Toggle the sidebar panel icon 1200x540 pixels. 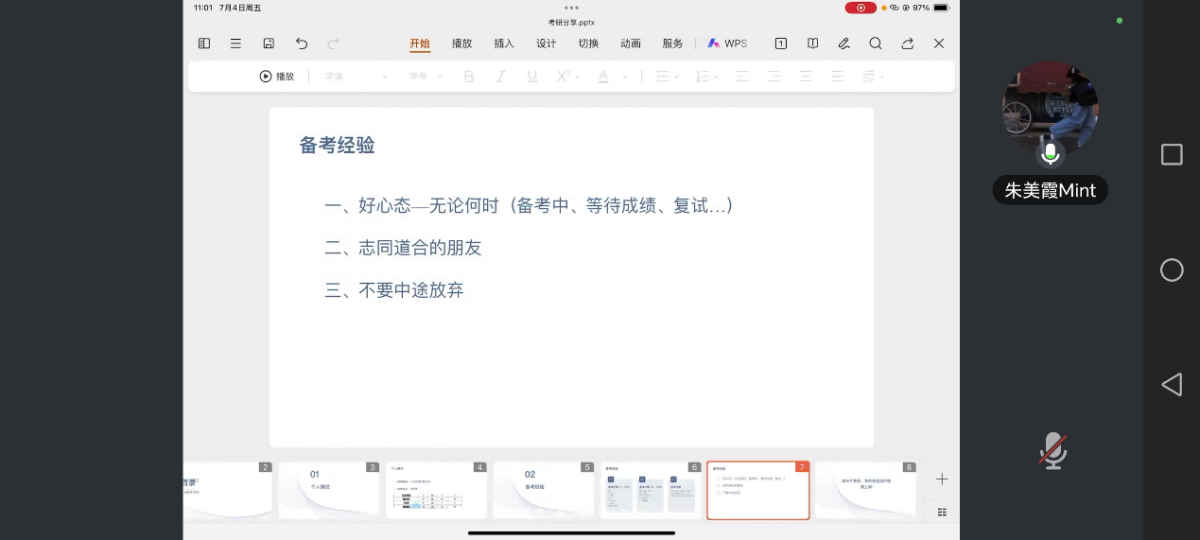(204, 44)
